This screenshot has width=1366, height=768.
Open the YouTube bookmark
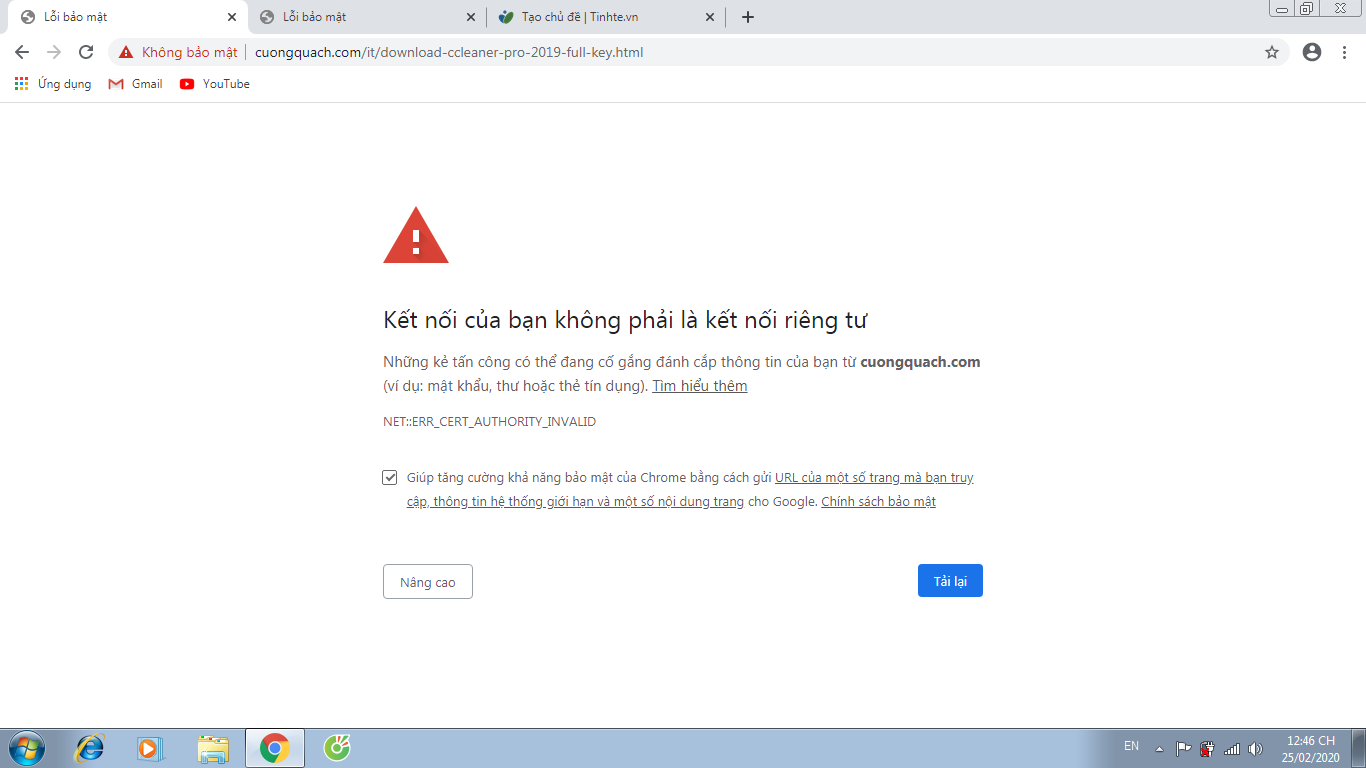(x=214, y=84)
